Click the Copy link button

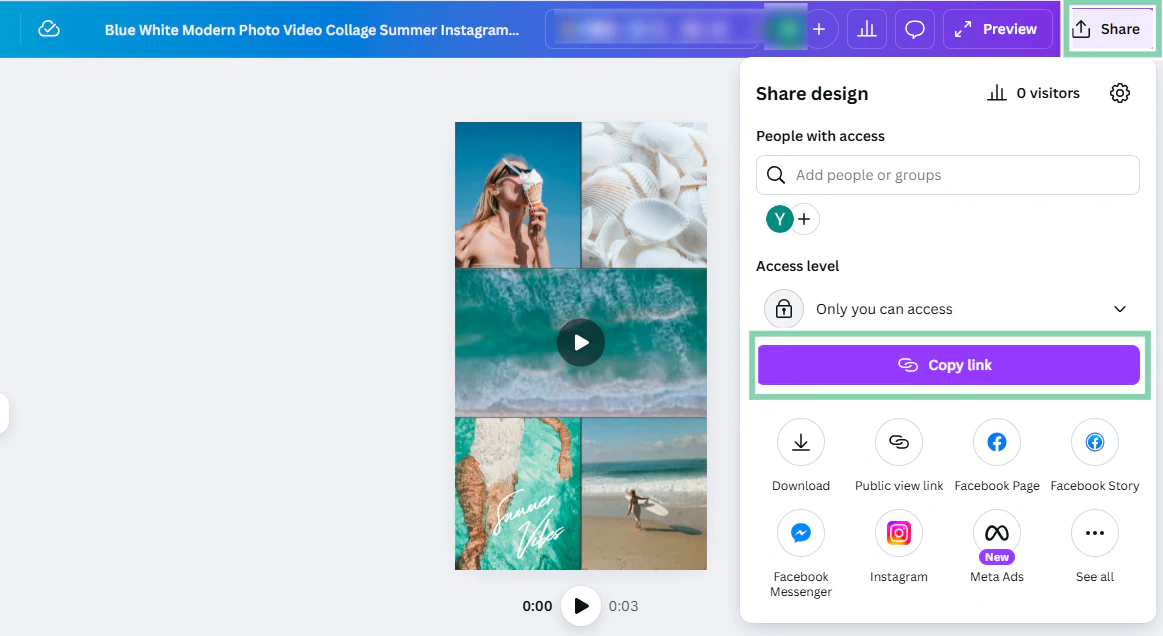pos(949,365)
